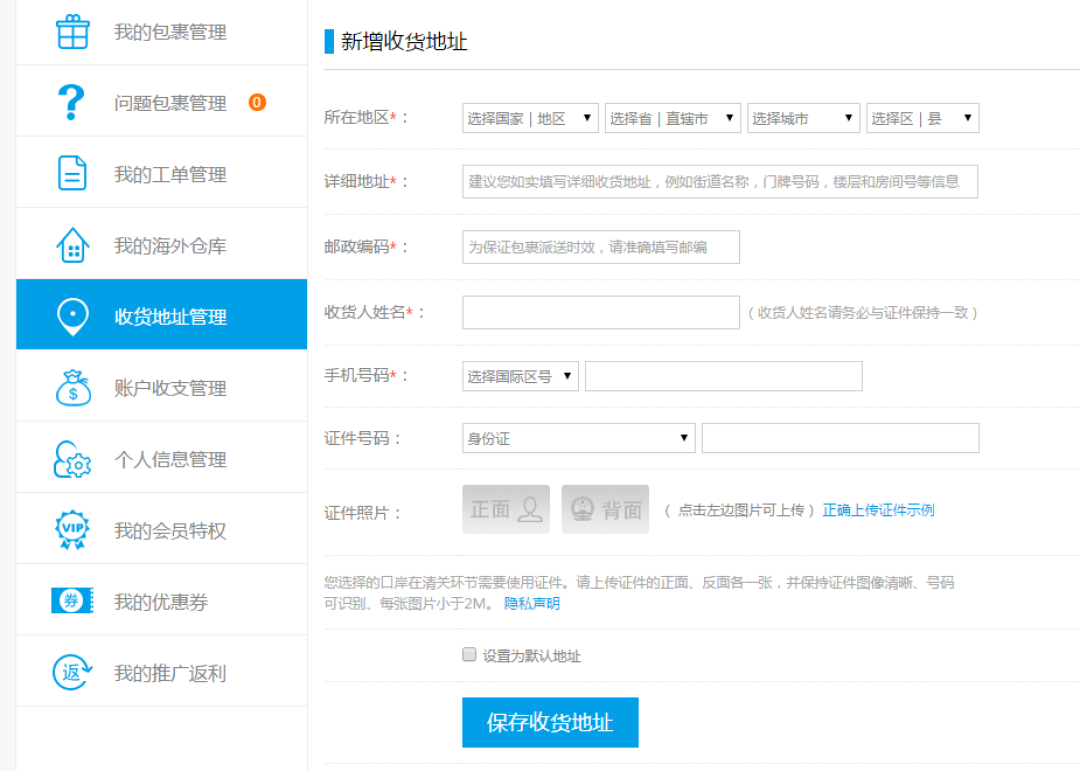
Task: Open the 隐私声明 link
Action: 532,604
